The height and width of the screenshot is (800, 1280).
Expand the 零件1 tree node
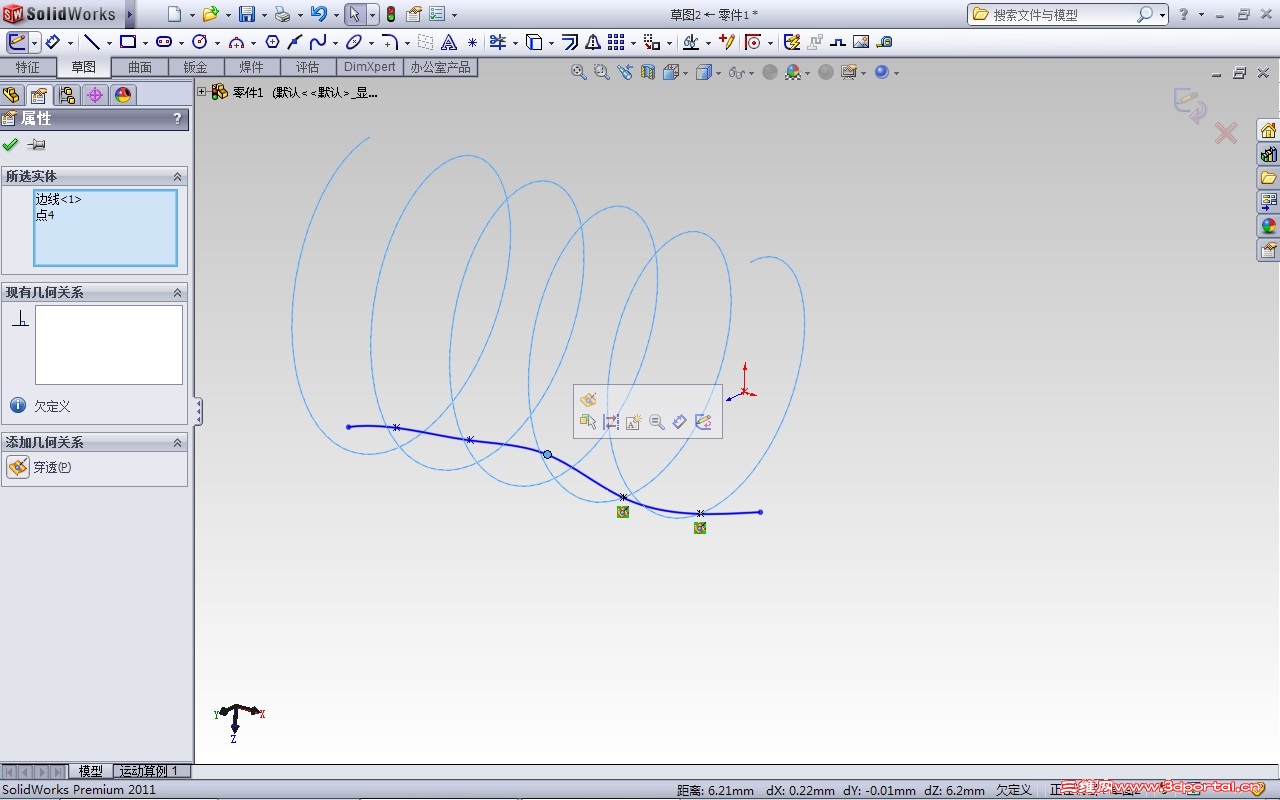pyautogui.click(x=202, y=92)
